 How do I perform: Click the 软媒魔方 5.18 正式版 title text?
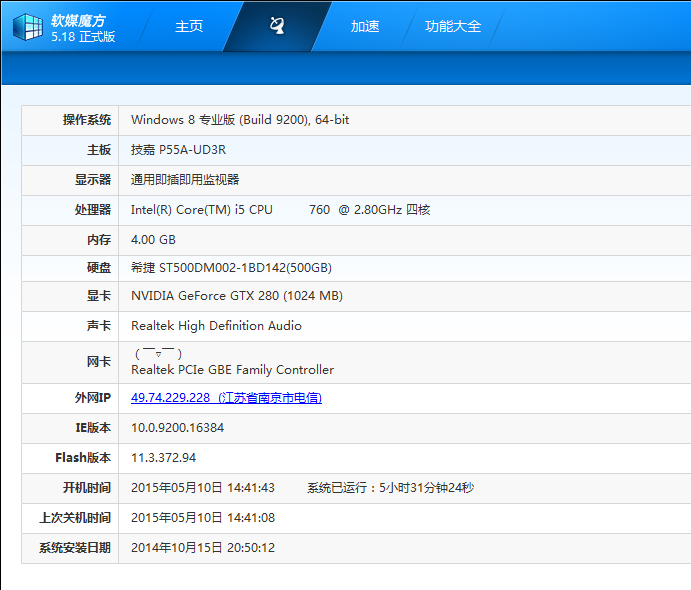[83, 29]
